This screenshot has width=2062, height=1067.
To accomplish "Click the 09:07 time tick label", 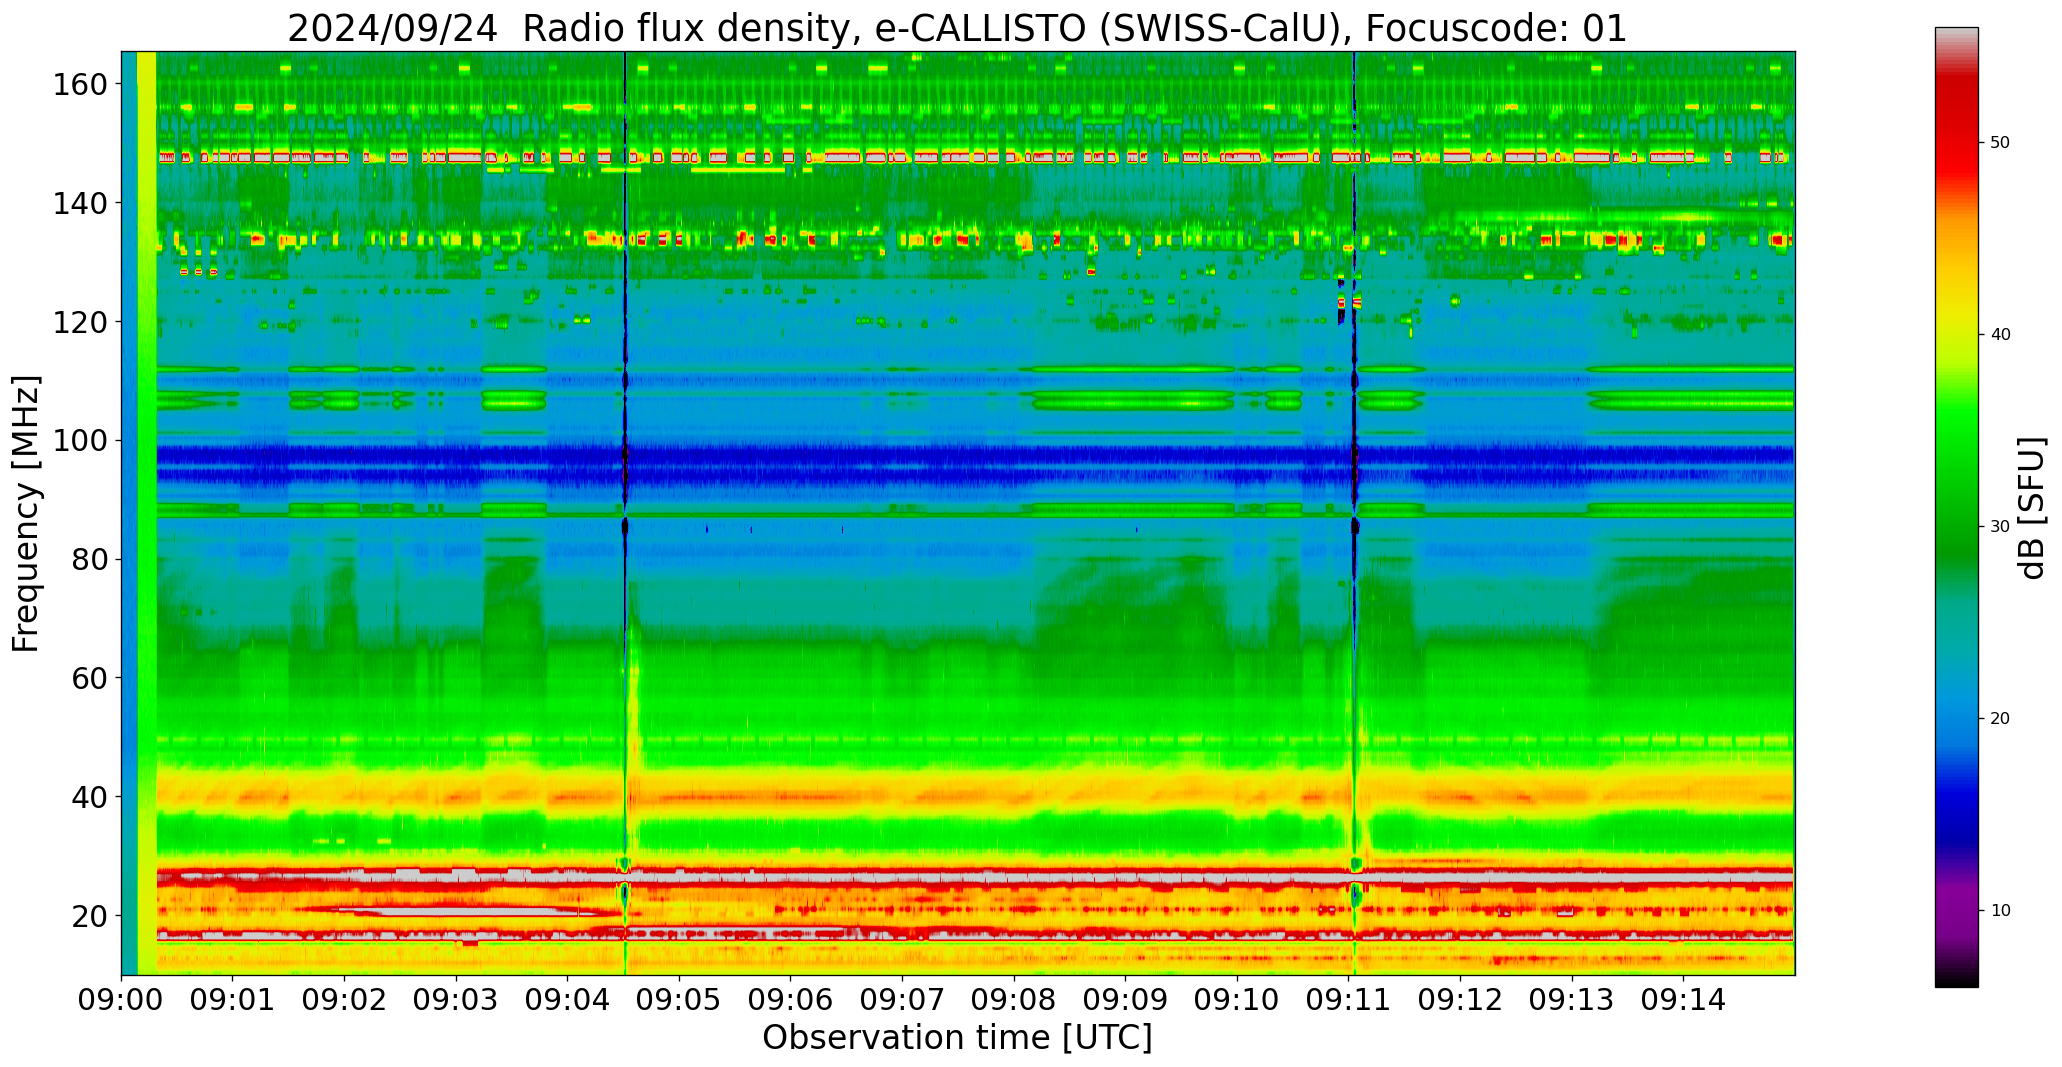I will pyautogui.click(x=903, y=999).
